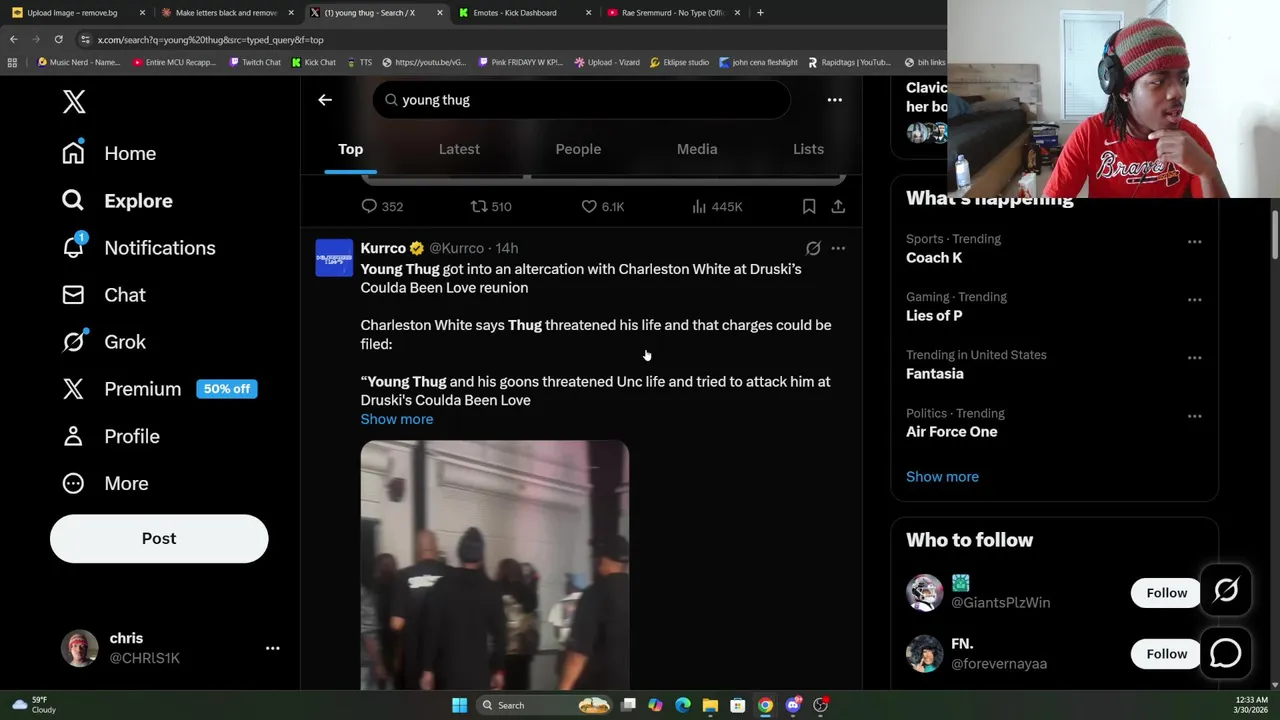Bookmark the post above Kurrco's
This screenshot has height=720, width=1280.
pos(809,206)
